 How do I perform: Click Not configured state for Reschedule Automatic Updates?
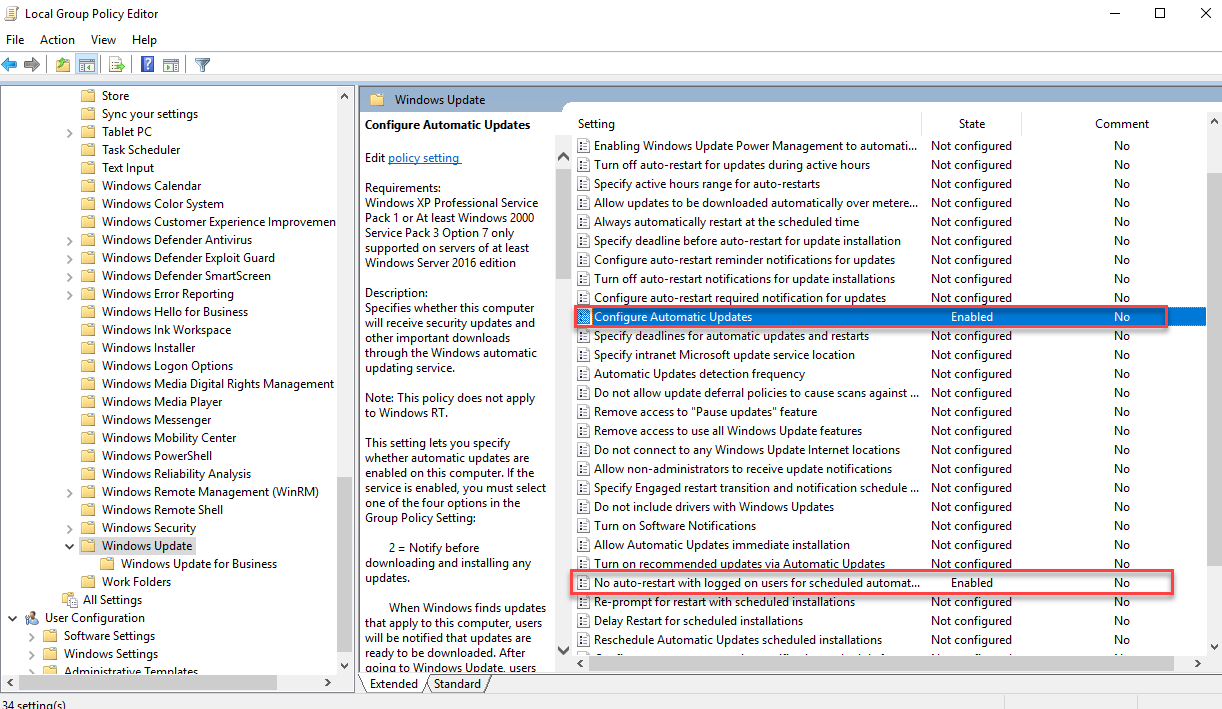click(x=971, y=640)
